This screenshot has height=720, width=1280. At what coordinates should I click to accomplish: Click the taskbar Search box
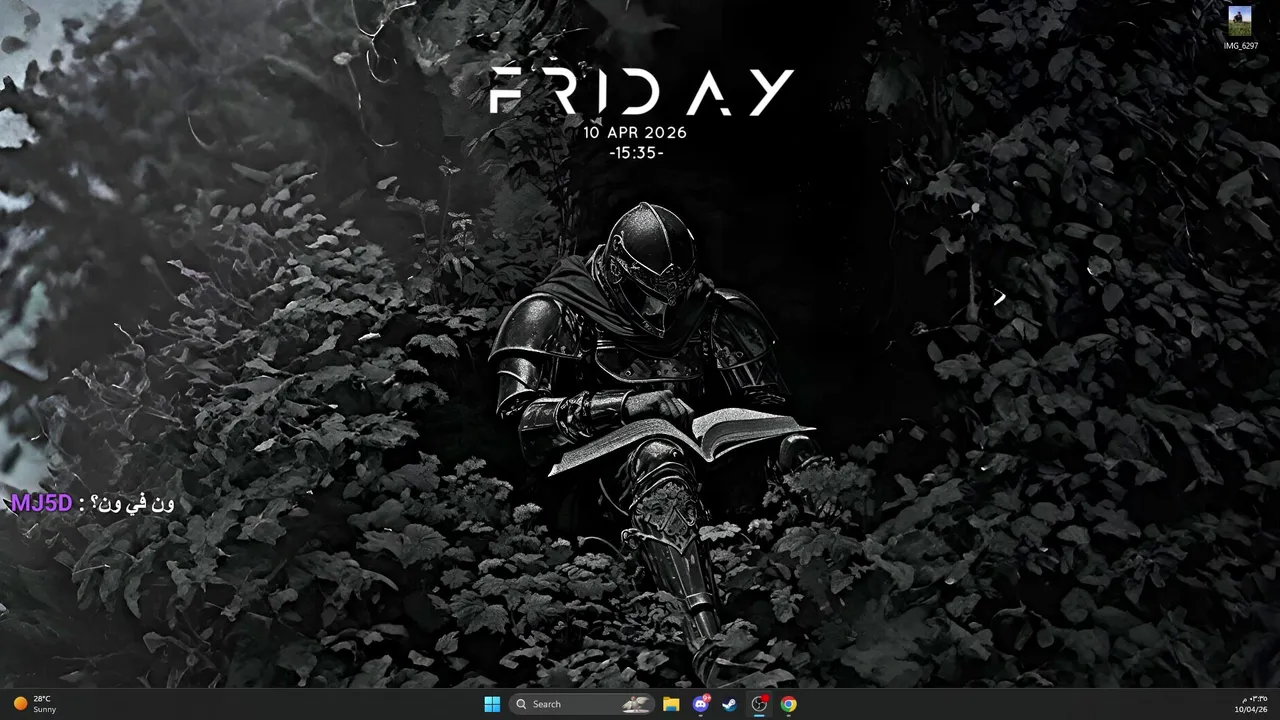point(582,704)
